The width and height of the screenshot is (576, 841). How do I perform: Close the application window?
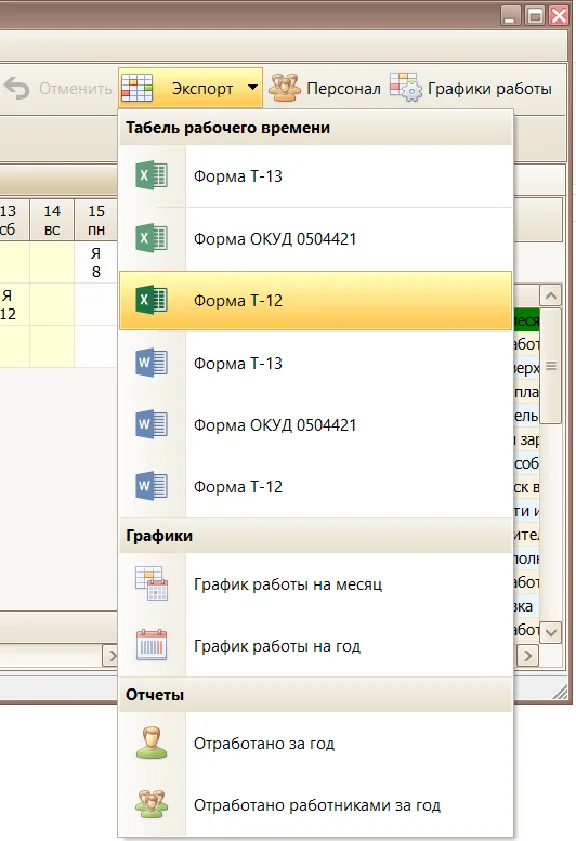point(558,15)
